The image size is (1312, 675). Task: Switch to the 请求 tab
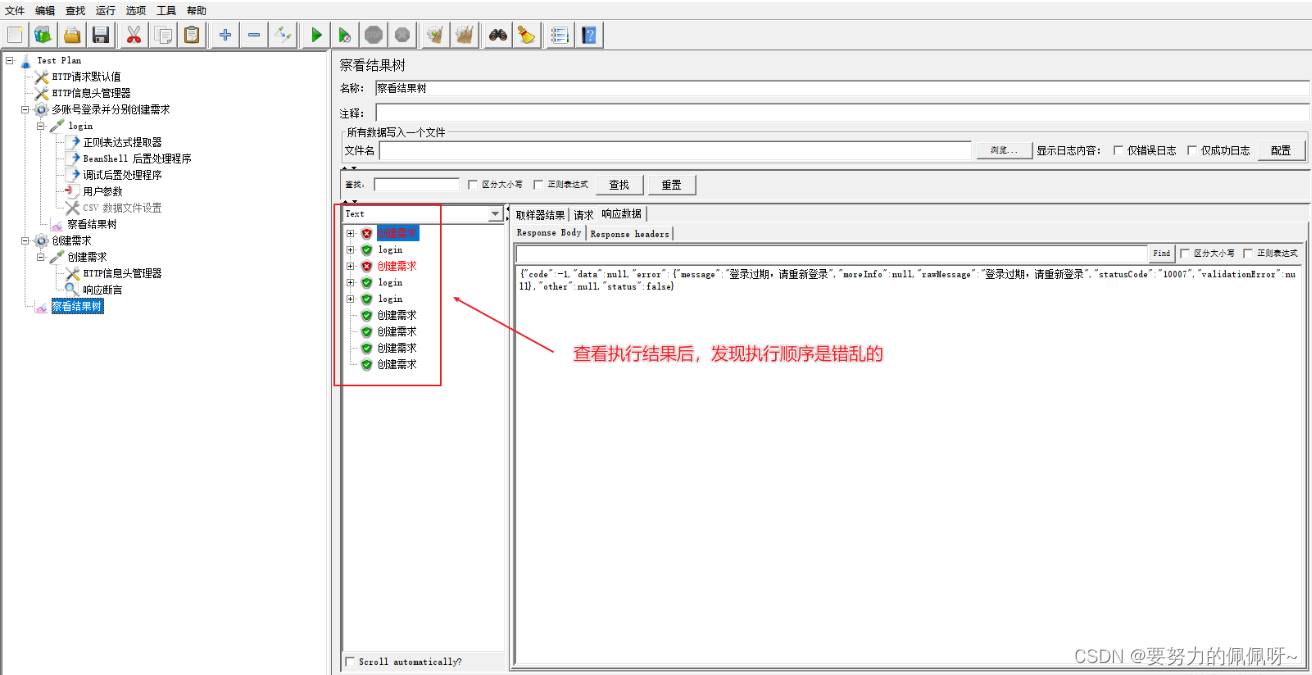[583, 214]
